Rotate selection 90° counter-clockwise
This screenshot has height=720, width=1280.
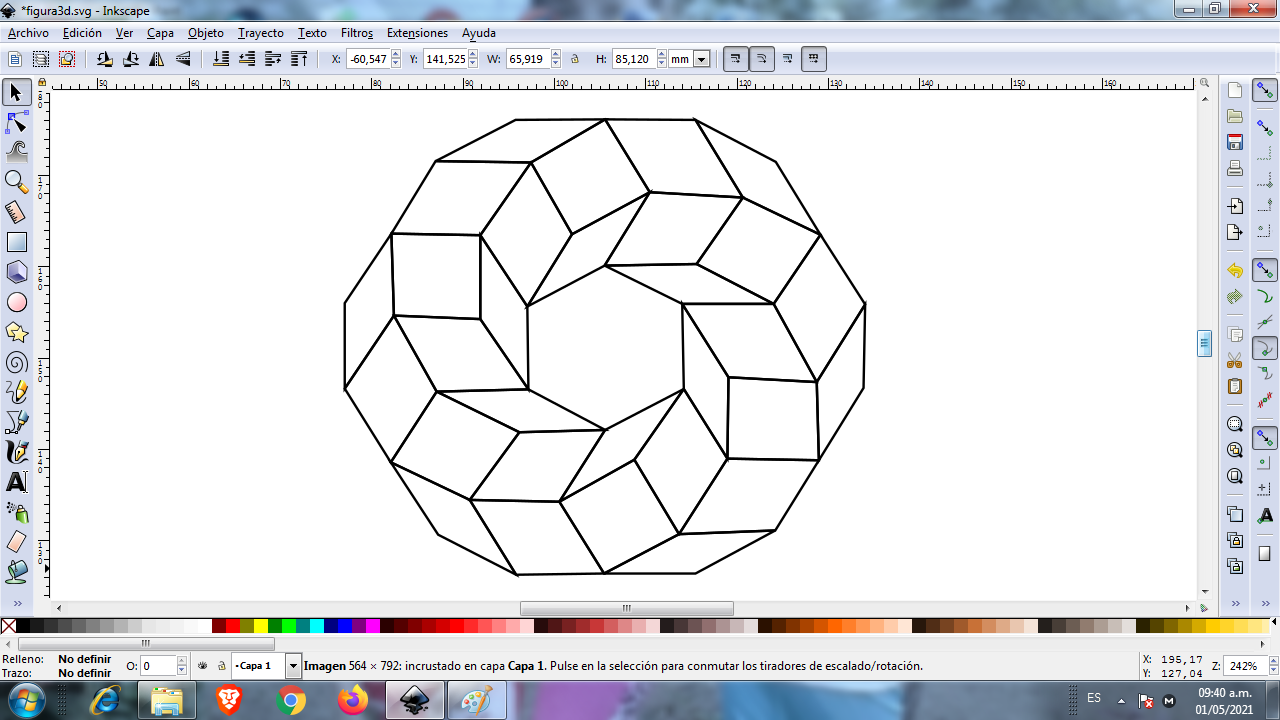[104, 59]
